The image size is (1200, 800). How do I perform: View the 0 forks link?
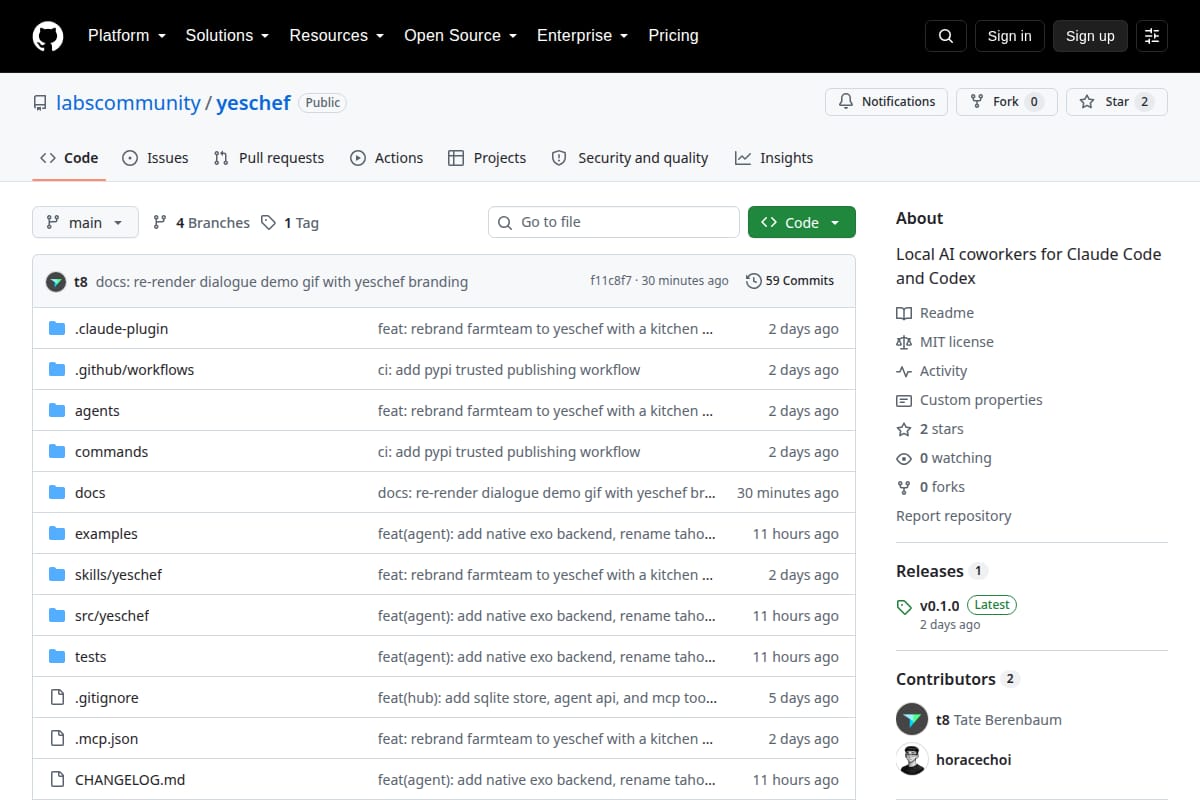931,487
